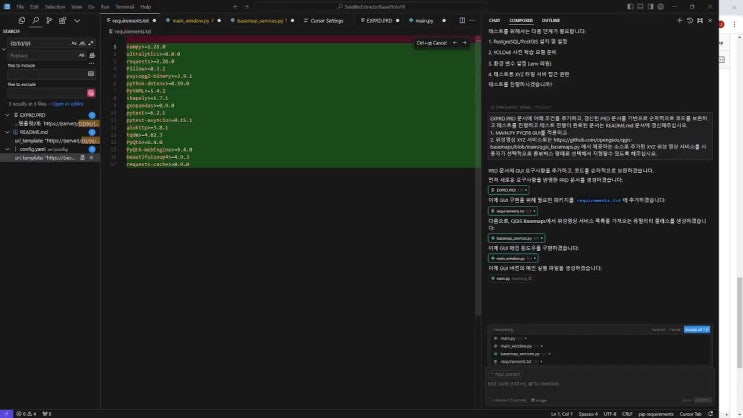Close the composer side panel
Viewport: 743px width, 418px height.
click(710, 21)
